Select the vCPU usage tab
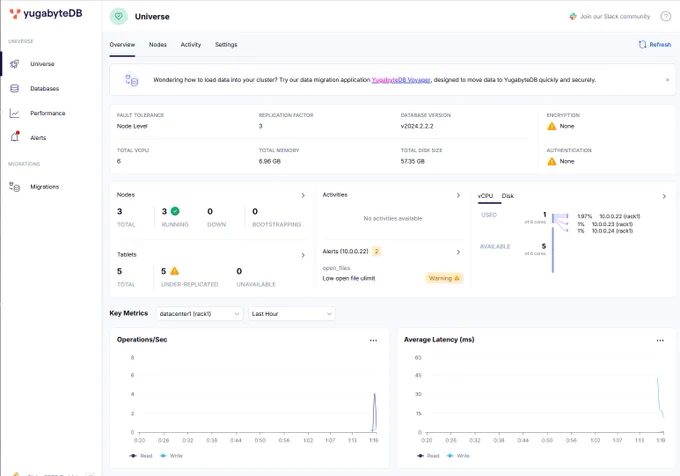The height and width of the screenshot is (476, 680). coord(485,196)
